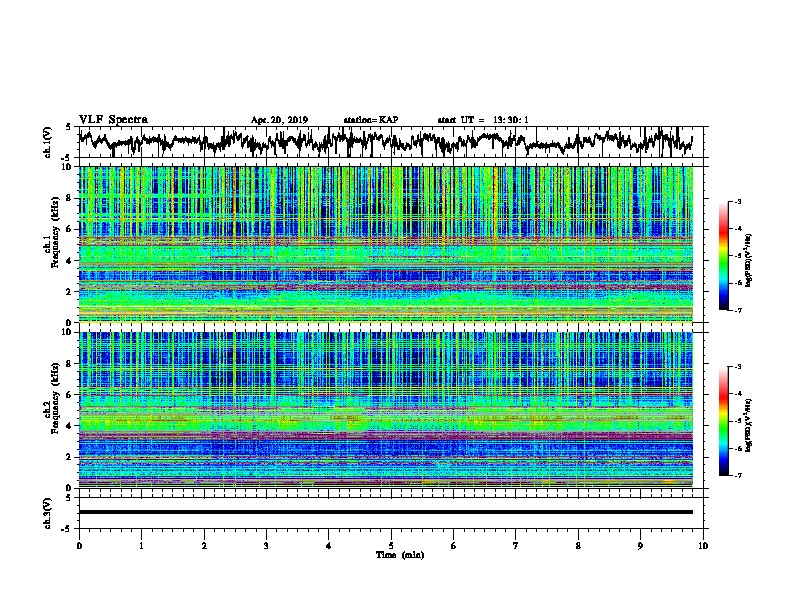The height and width of the screenshot is (612, 792).
Task: Click the "ch.1 Frequency (kHz)" axis label
Action: [51, 232]
